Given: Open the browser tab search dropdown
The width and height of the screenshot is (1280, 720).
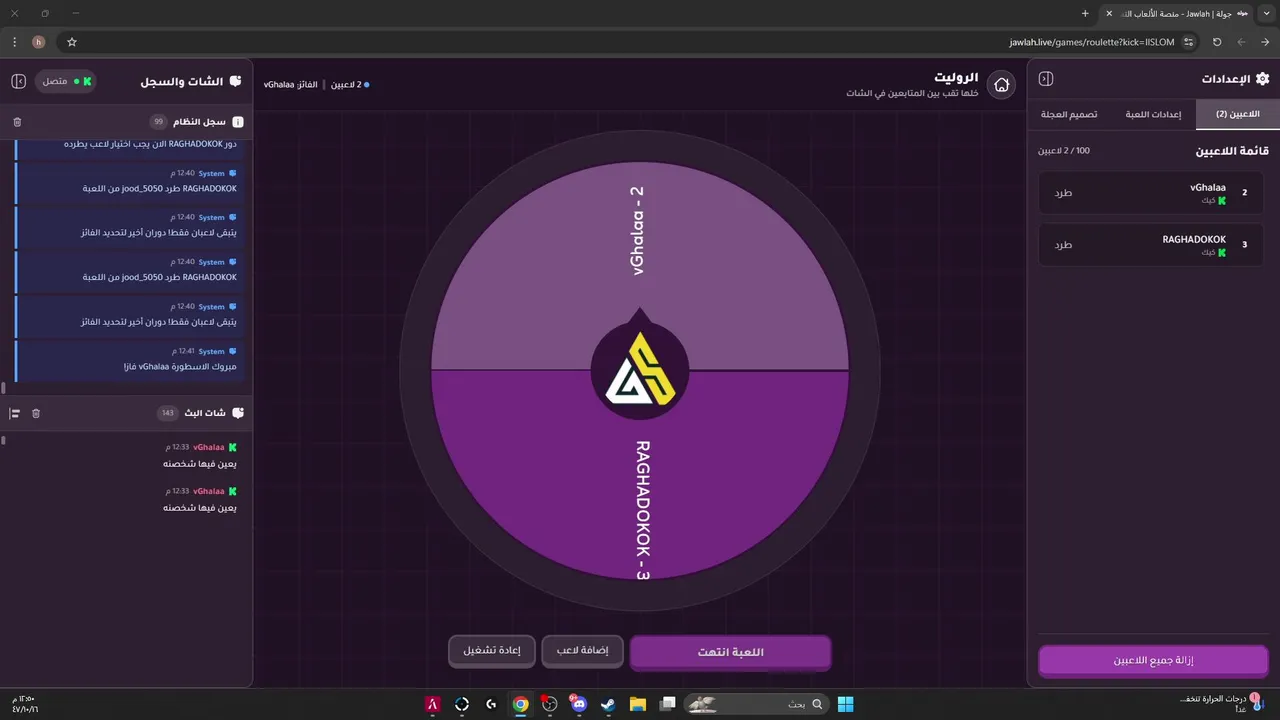Looking at the screenshot, I should 1268,13.
